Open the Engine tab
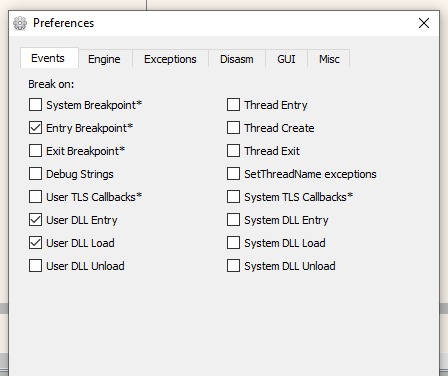Image resolution: width=448 pixels, height=376 pixels. [105, 59]
